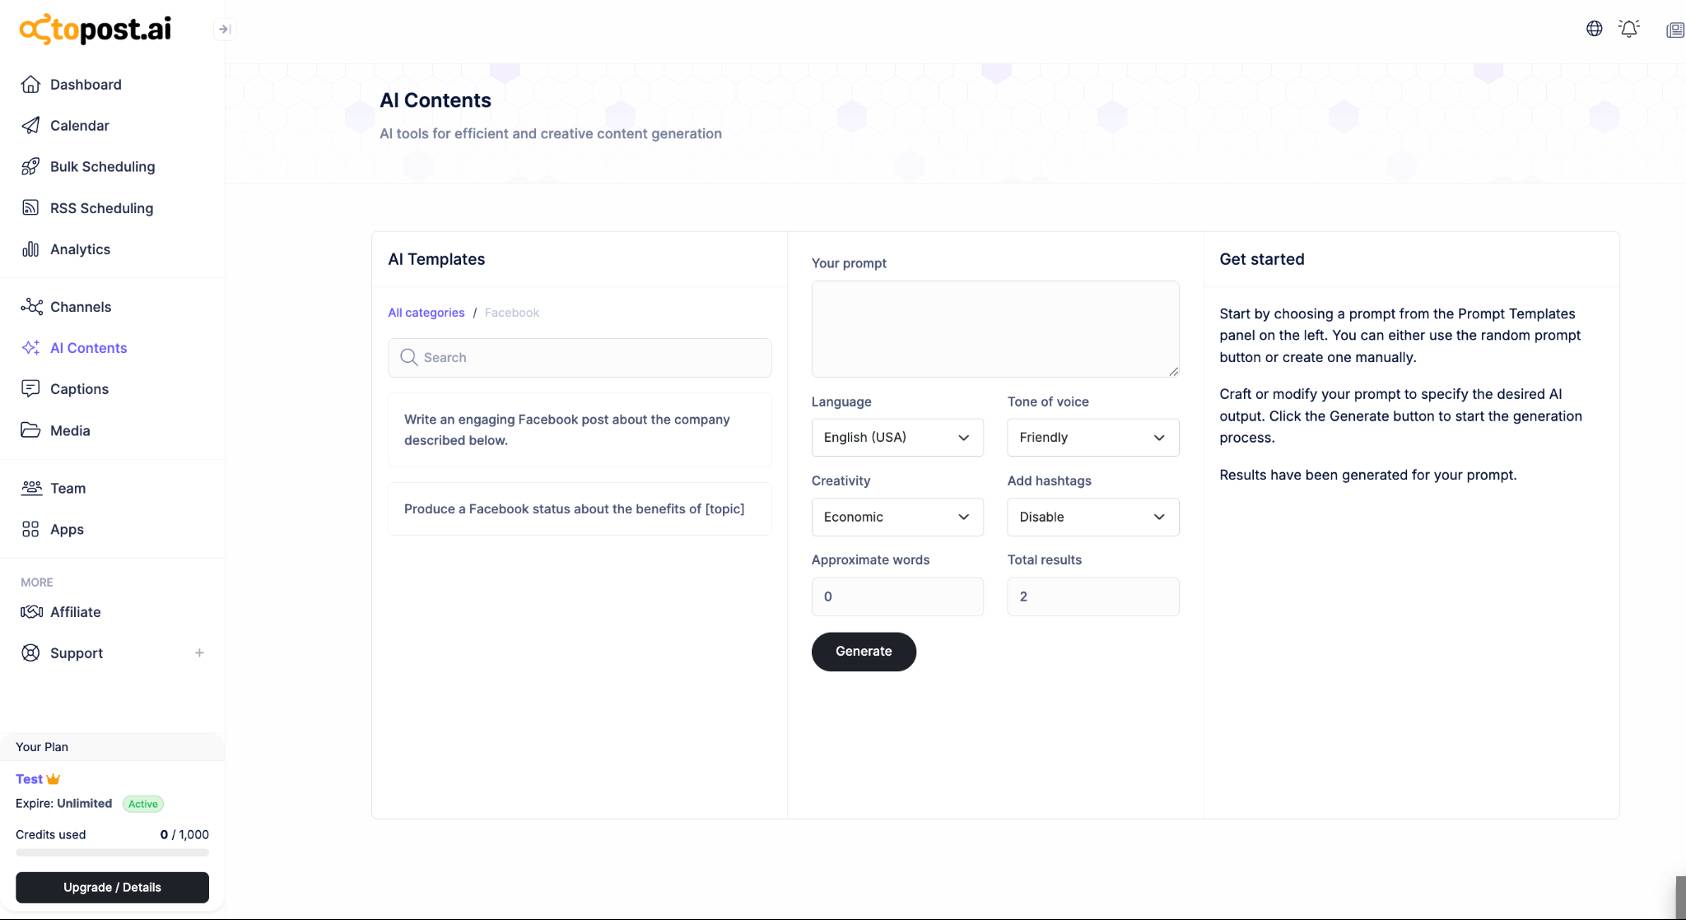Click the Active status badge
This screenshot has height=920, width=1686.
point(143,804)
